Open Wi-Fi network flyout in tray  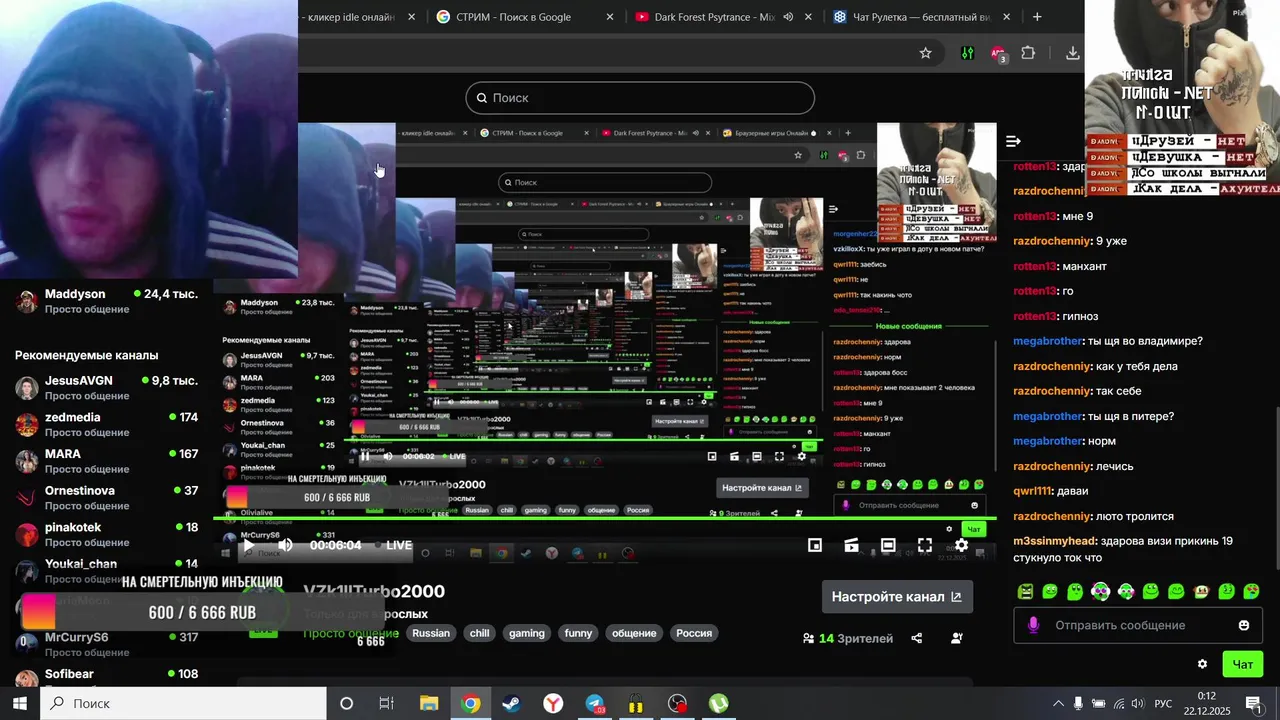tap(1118, 703)
